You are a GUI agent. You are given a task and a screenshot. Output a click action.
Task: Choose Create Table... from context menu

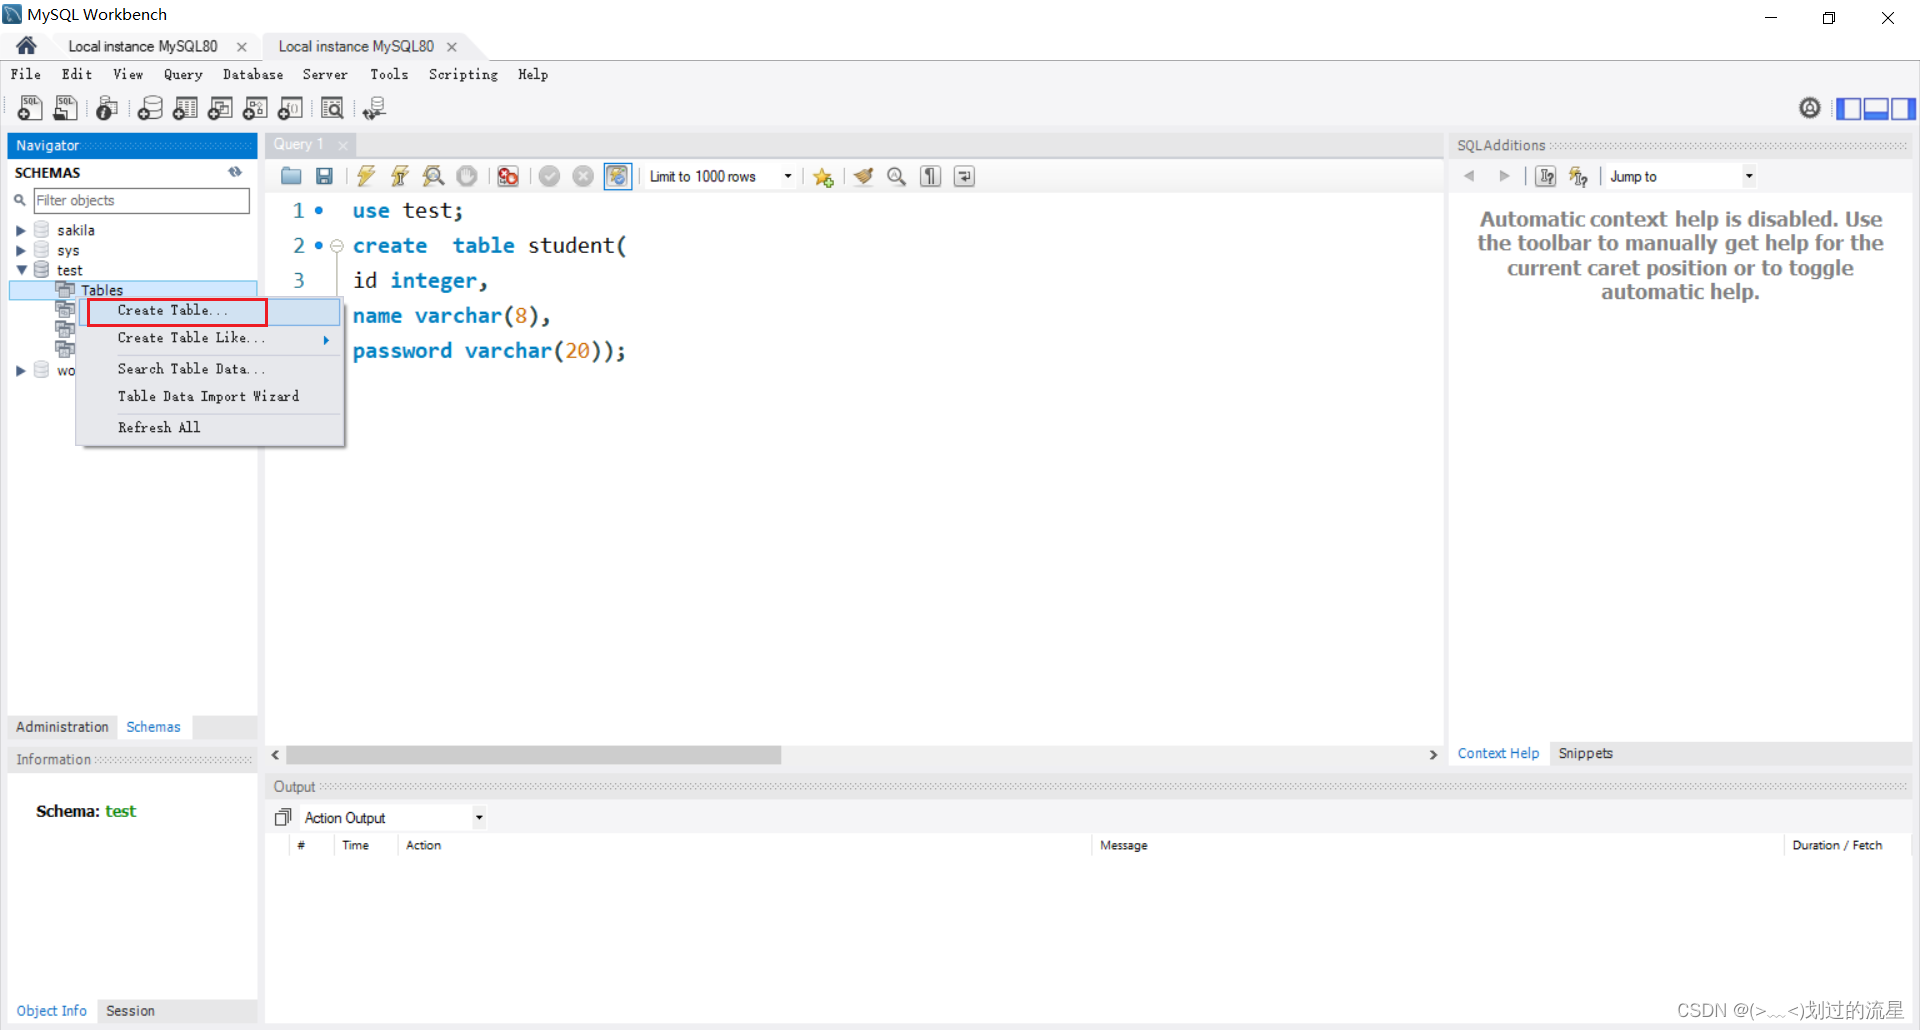[211, 311]
